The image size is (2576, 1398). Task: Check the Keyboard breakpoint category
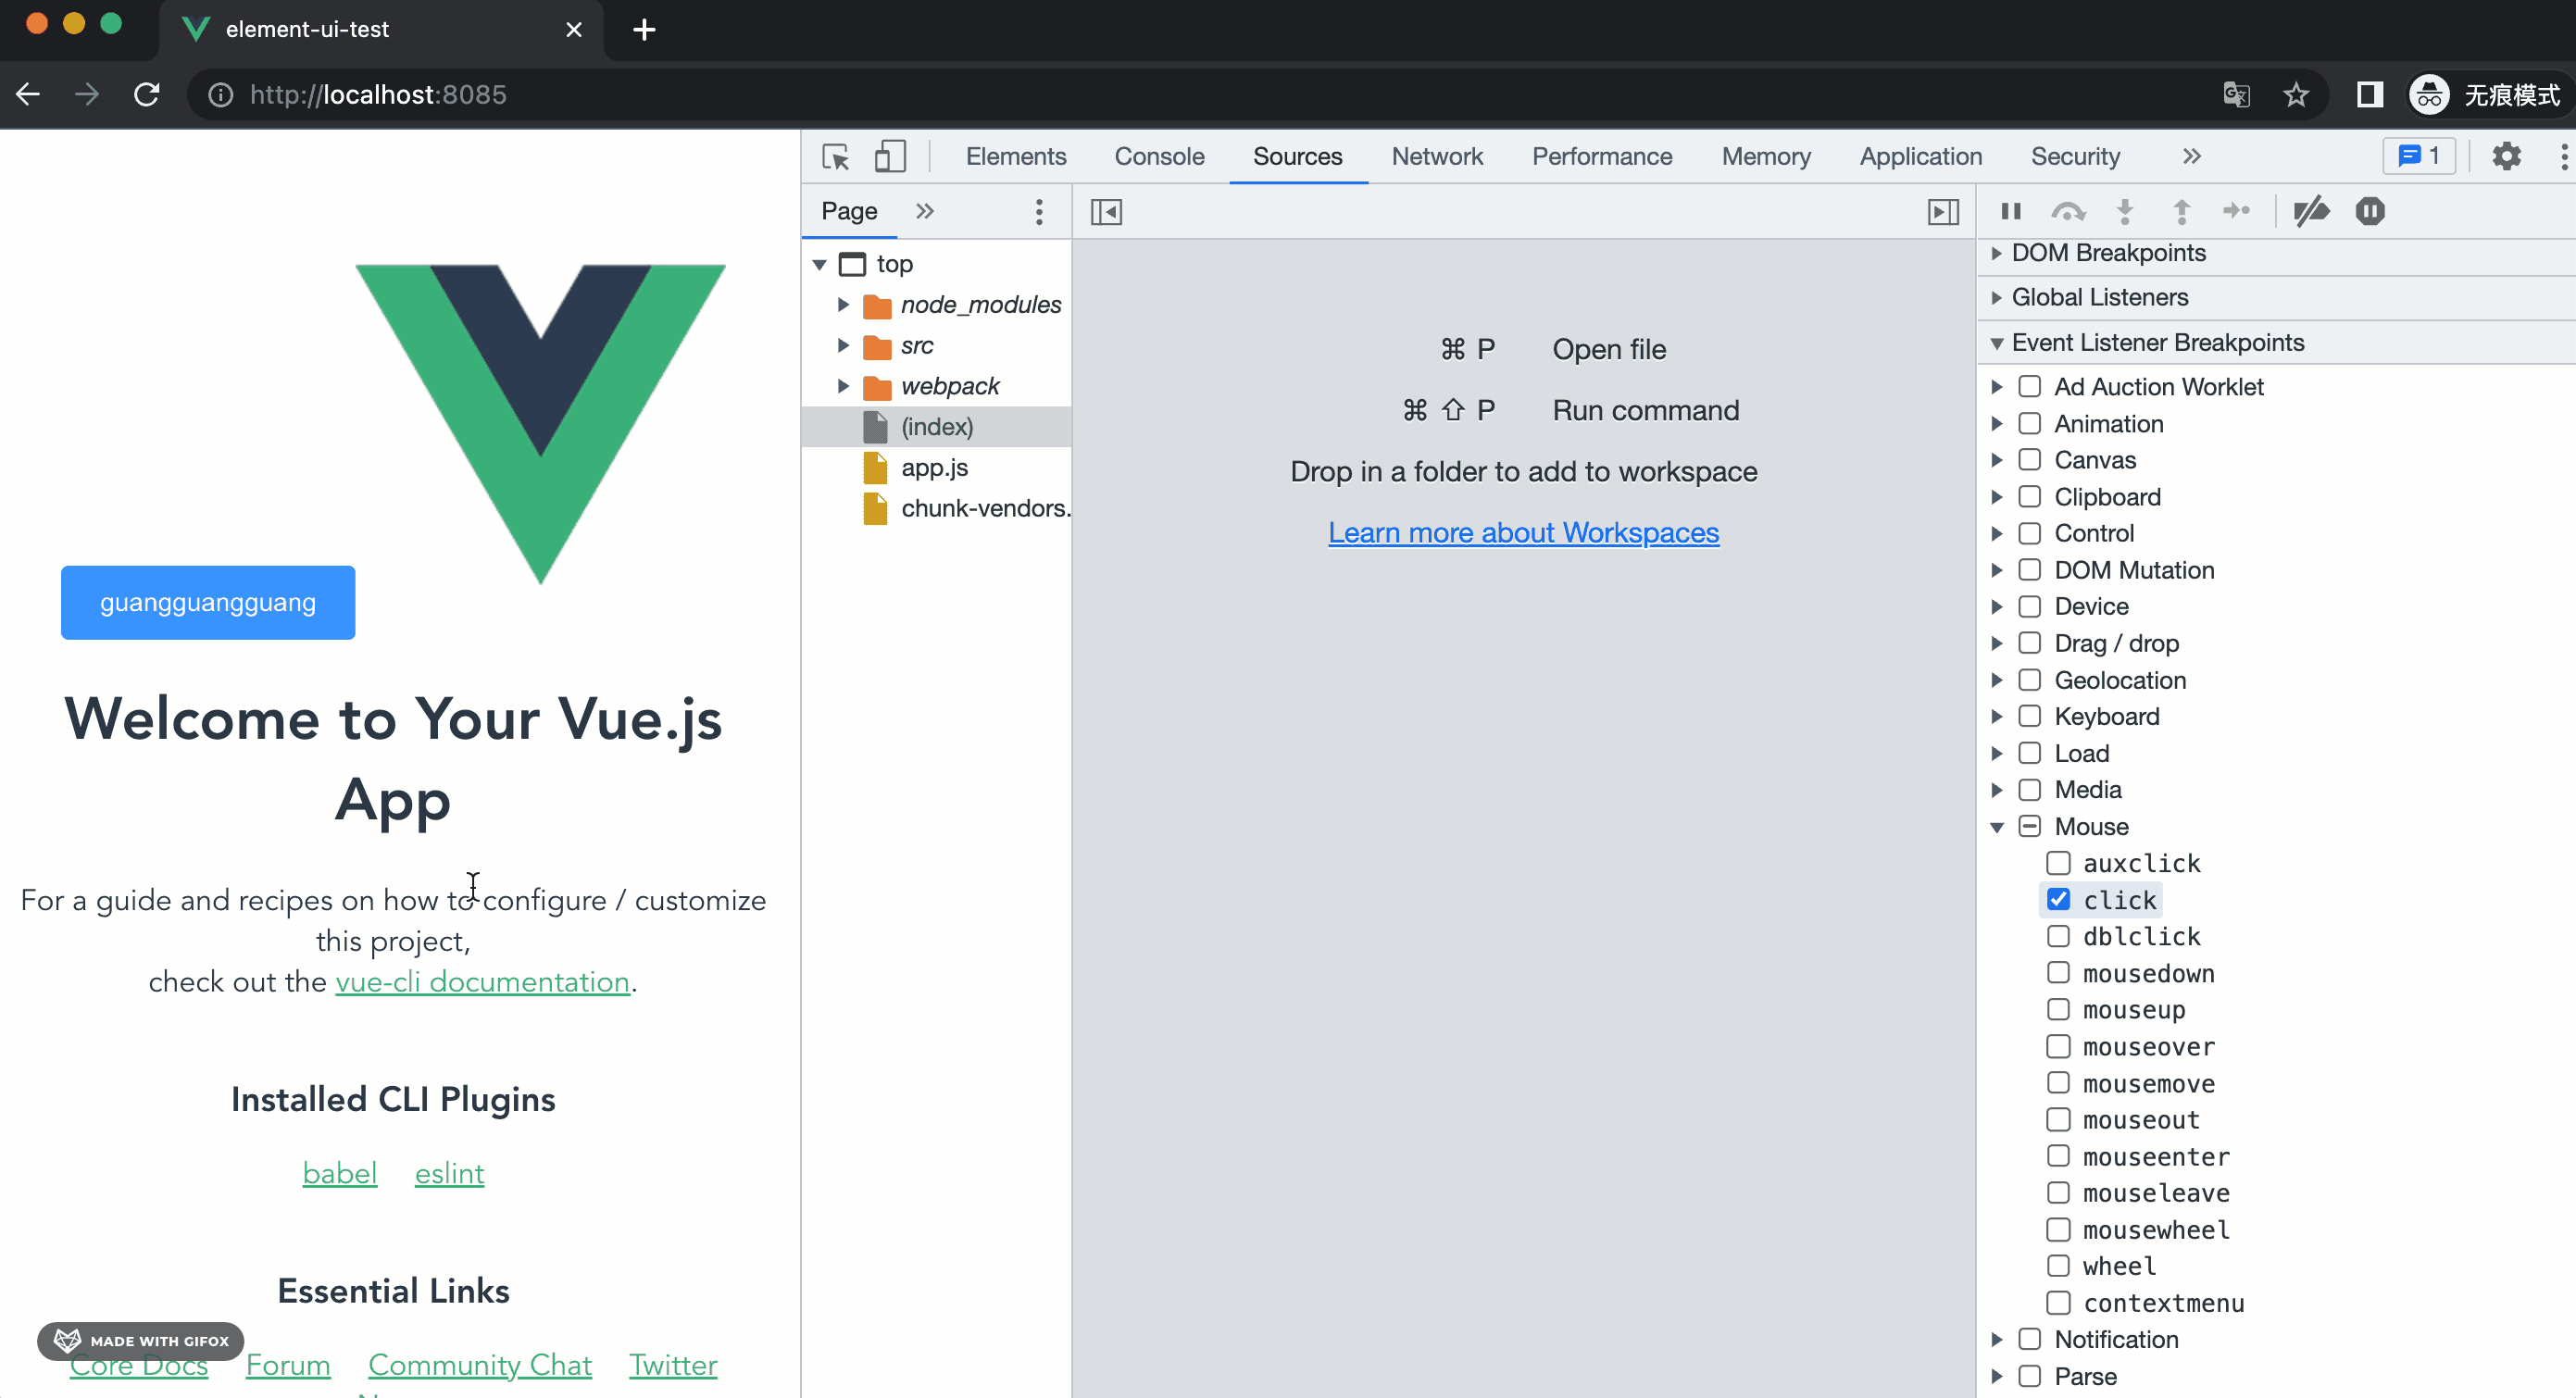click(2029, 716)
